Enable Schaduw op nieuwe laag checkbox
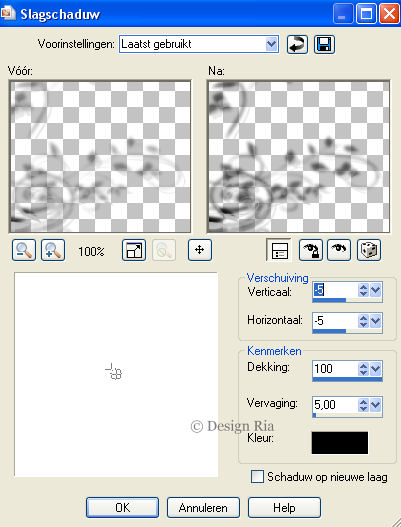The width and height of the screenshot is (401, 527). [257, 477]
